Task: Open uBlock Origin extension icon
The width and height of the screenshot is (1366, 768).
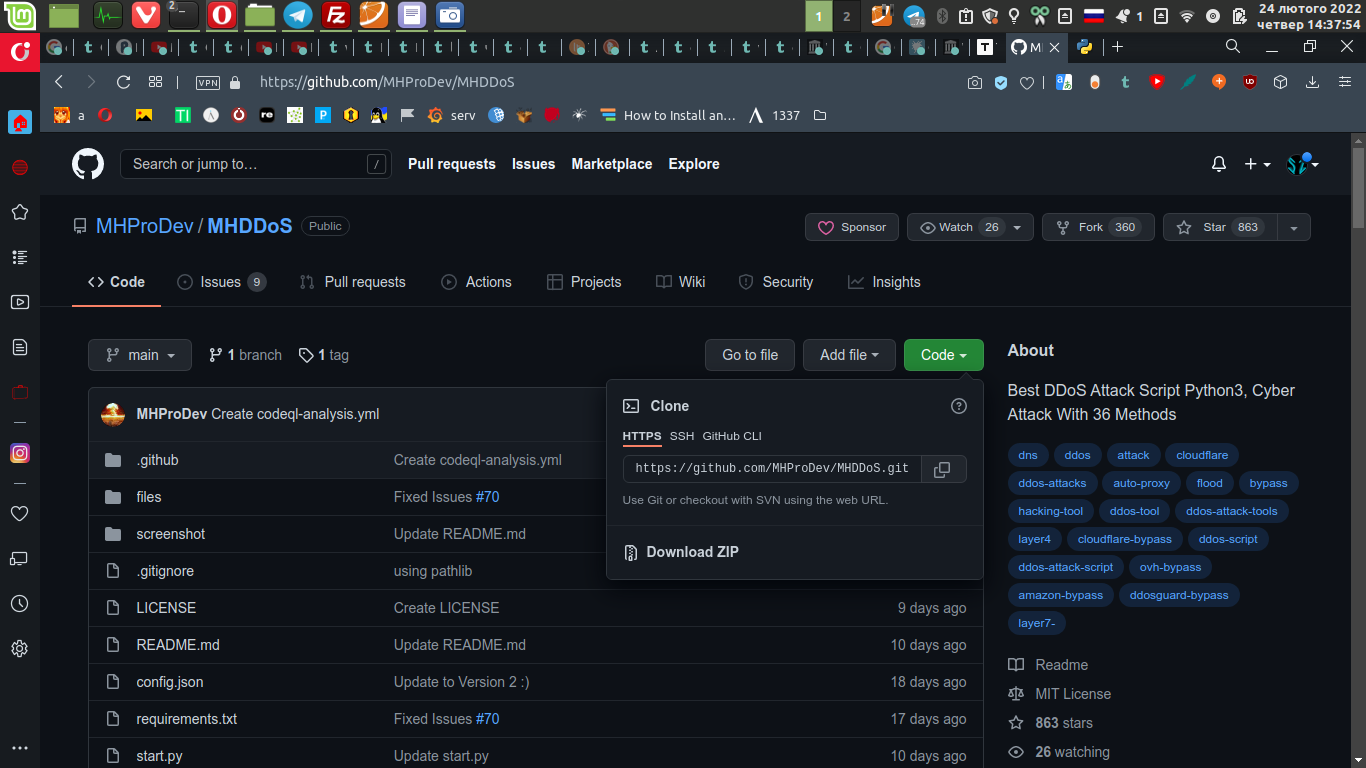Action: [1250, 83]
